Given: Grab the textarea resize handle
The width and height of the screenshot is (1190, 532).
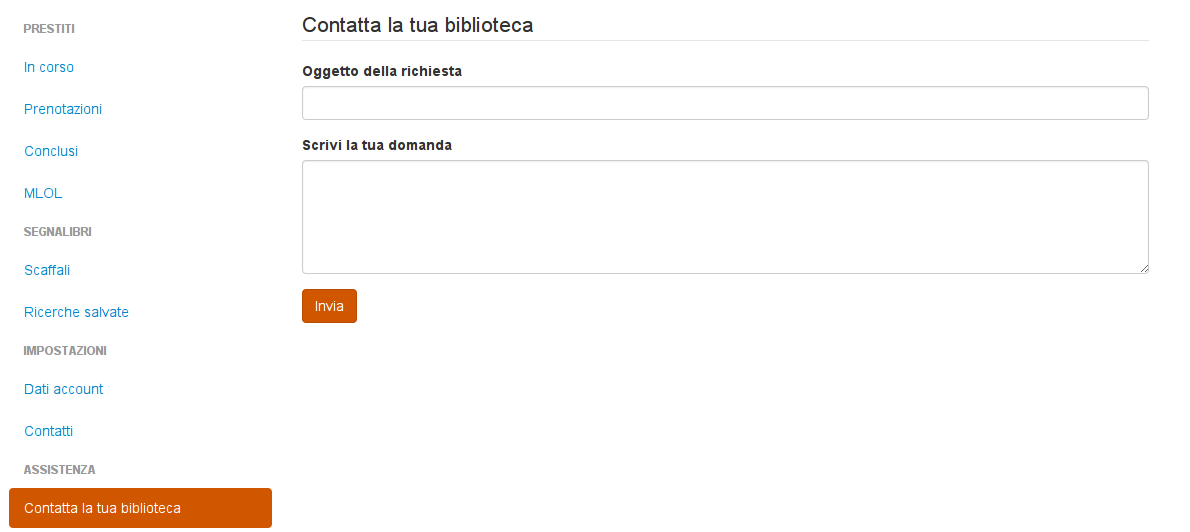Looking at the screenshot, I should pyautogui.click(x=1143, y=268).
